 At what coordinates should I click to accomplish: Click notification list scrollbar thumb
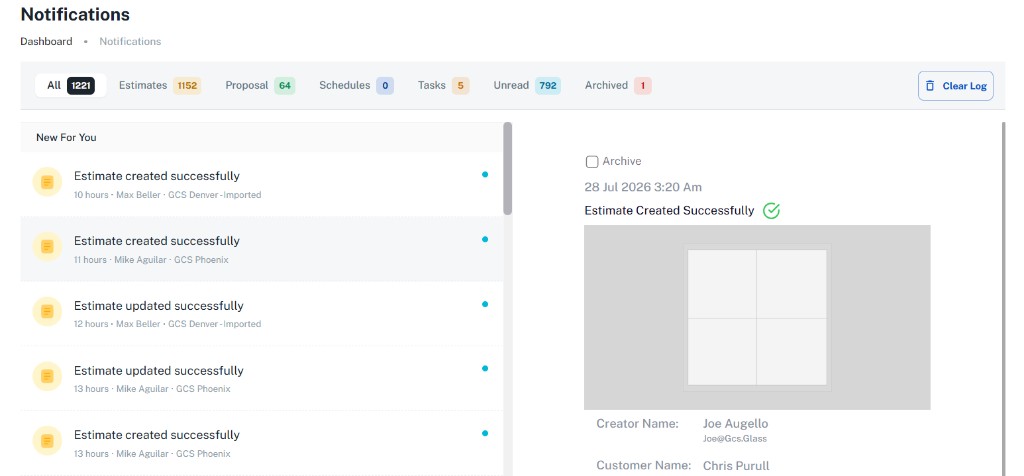507,168
